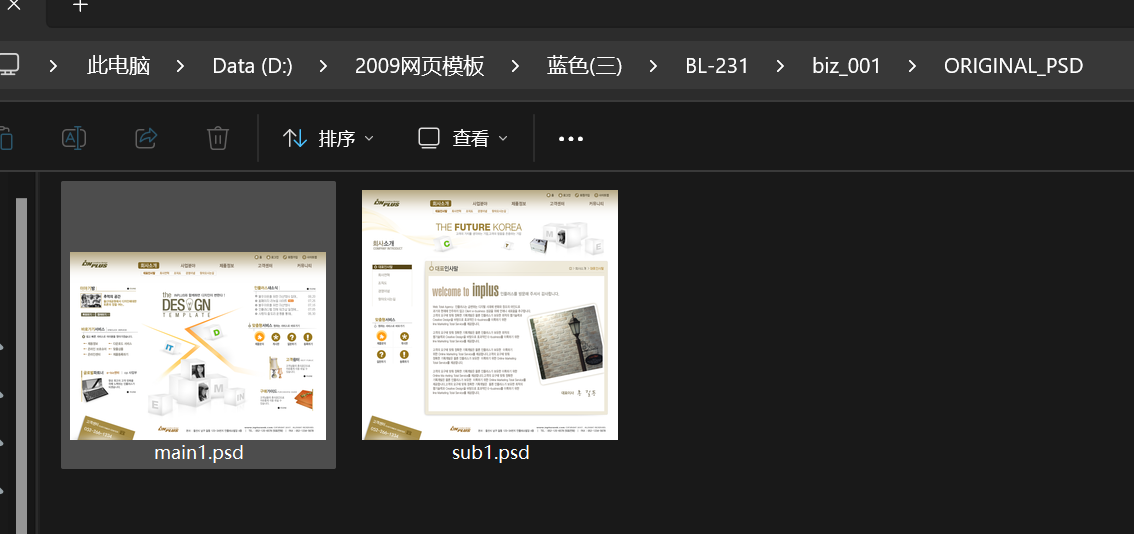The image size is (1134, 534).
Task: Open the three-dot more options menu
Action: point(571,139)
